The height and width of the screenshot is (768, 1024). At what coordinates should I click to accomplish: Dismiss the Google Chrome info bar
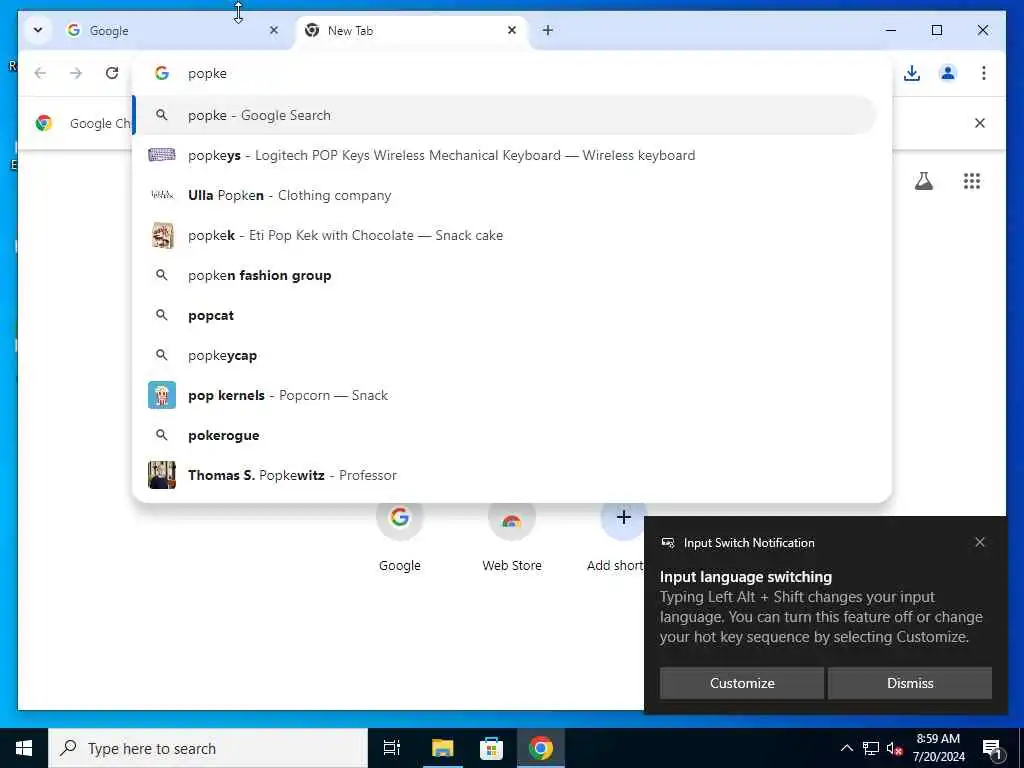pyautogui.click(x=980, y=123)
